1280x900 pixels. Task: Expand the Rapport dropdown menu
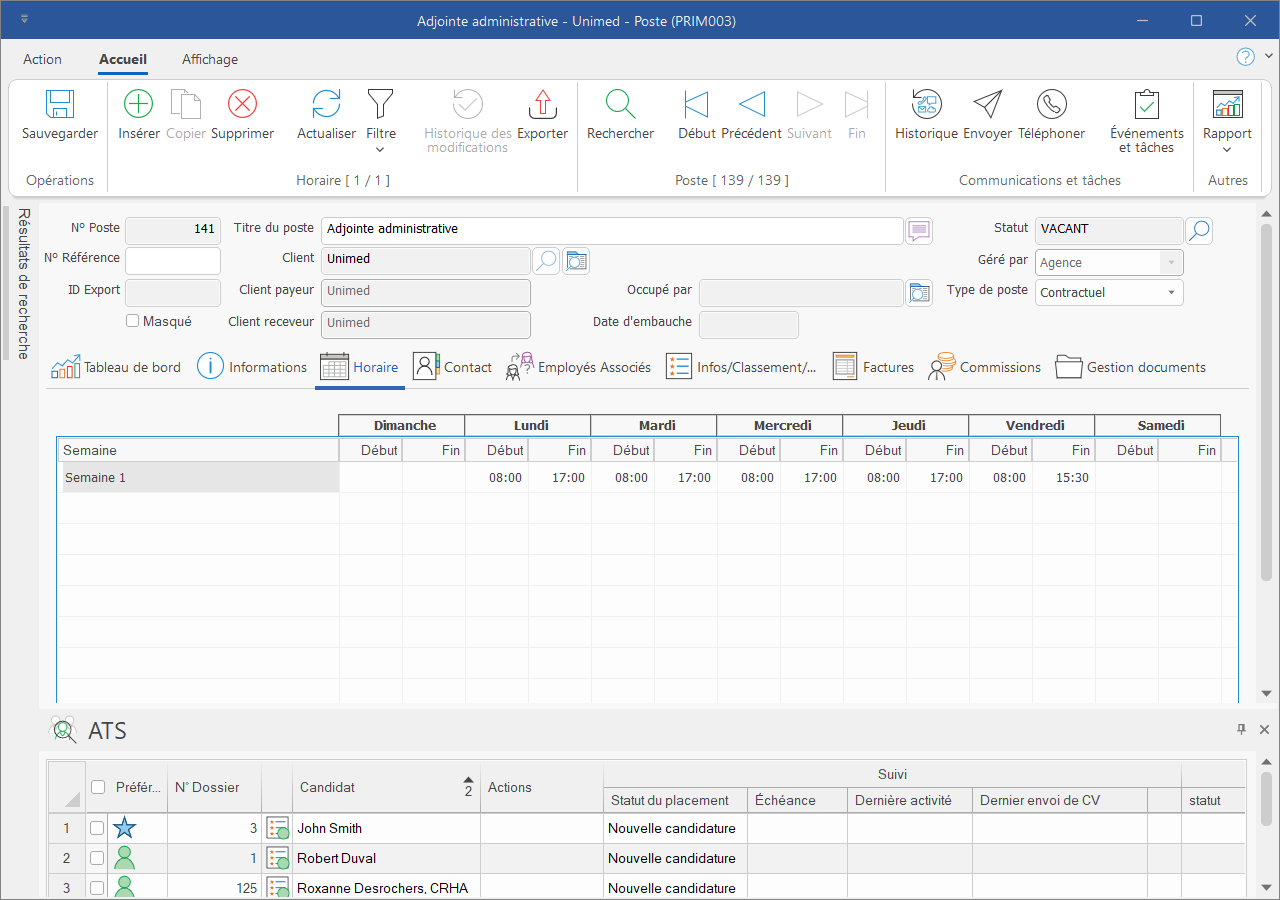[1227, 150]
